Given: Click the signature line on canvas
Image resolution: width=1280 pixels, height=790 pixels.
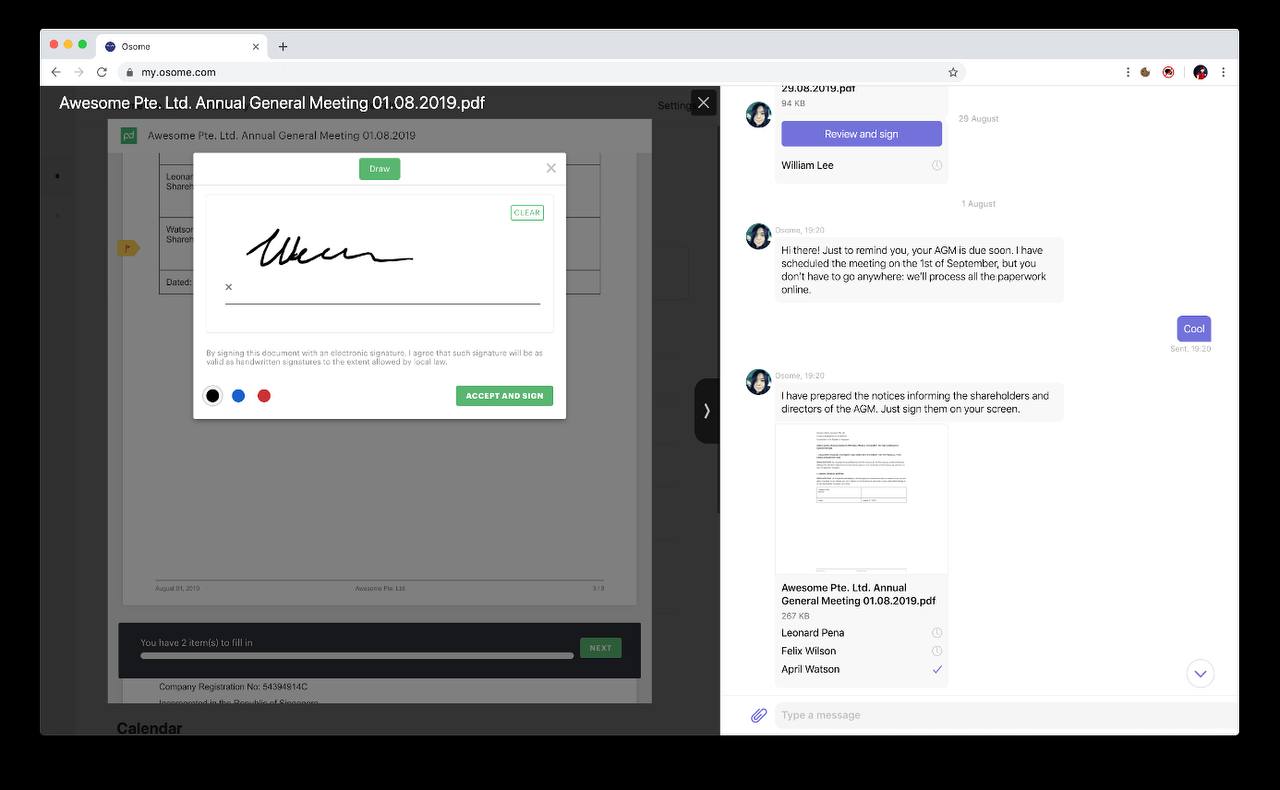Looking at the screenshot, I should tap(382, 303).
